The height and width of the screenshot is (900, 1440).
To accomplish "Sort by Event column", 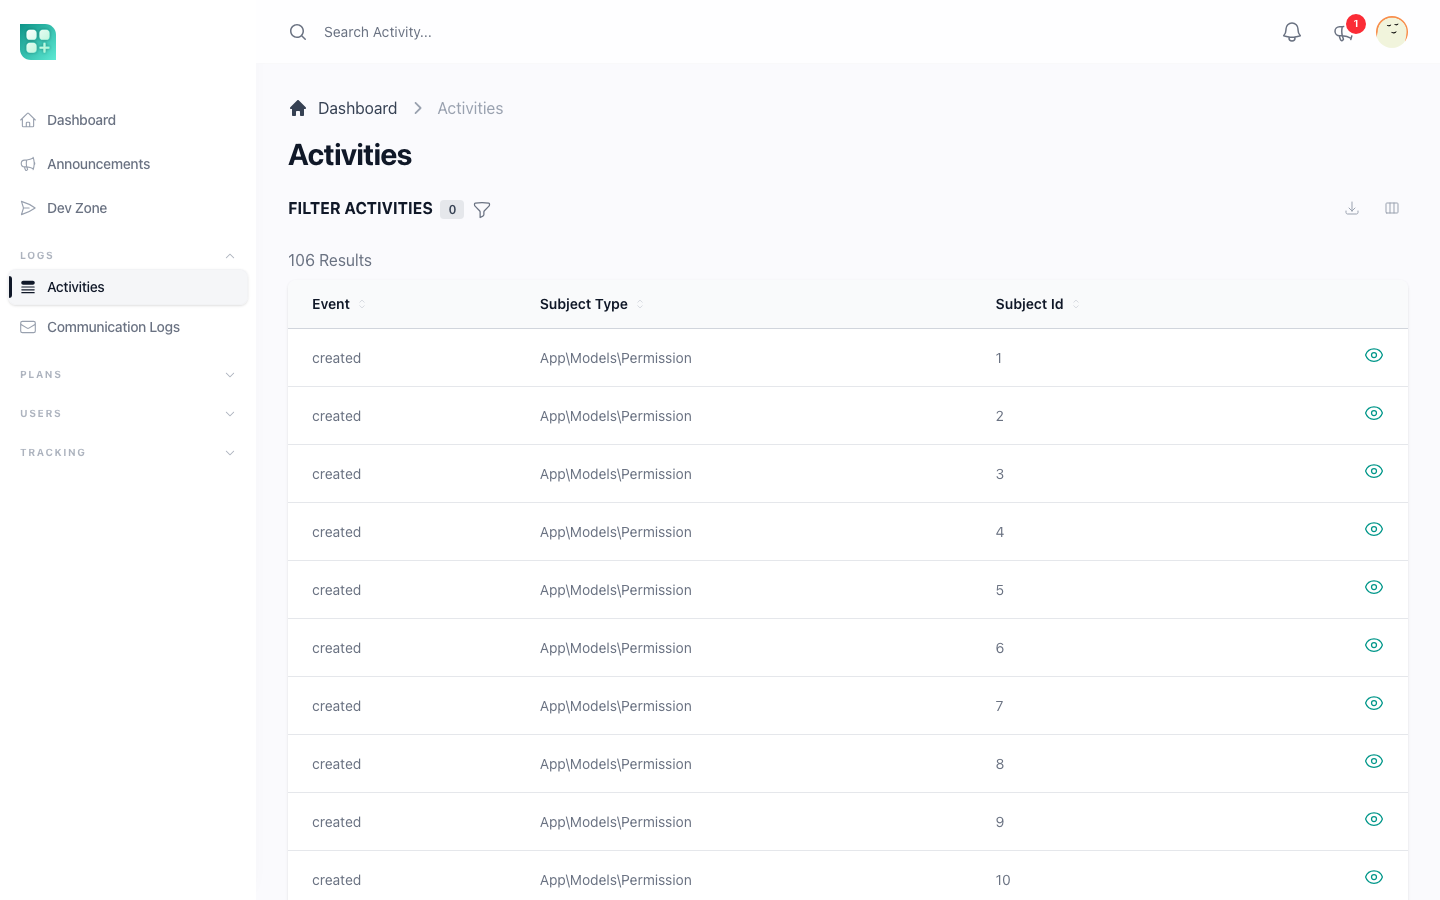I will click(338, 304).
